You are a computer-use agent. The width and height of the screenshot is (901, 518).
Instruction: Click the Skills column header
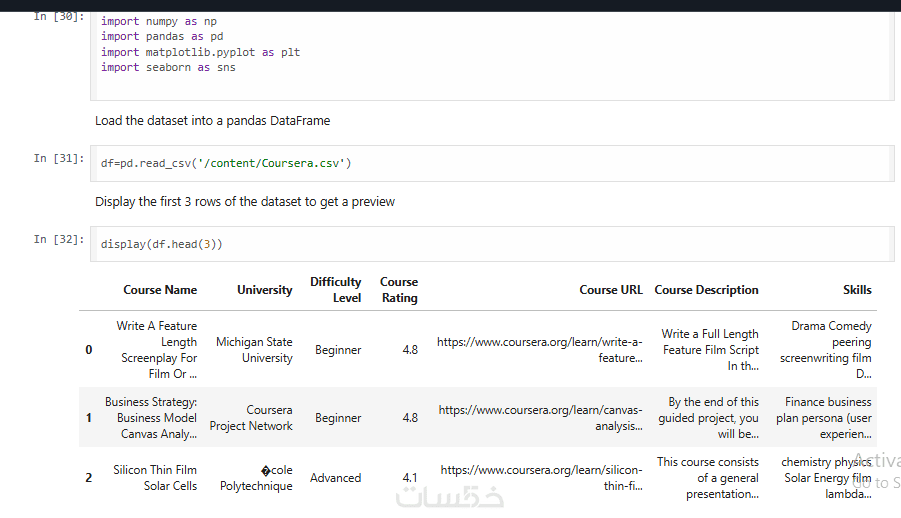[857, 290]
